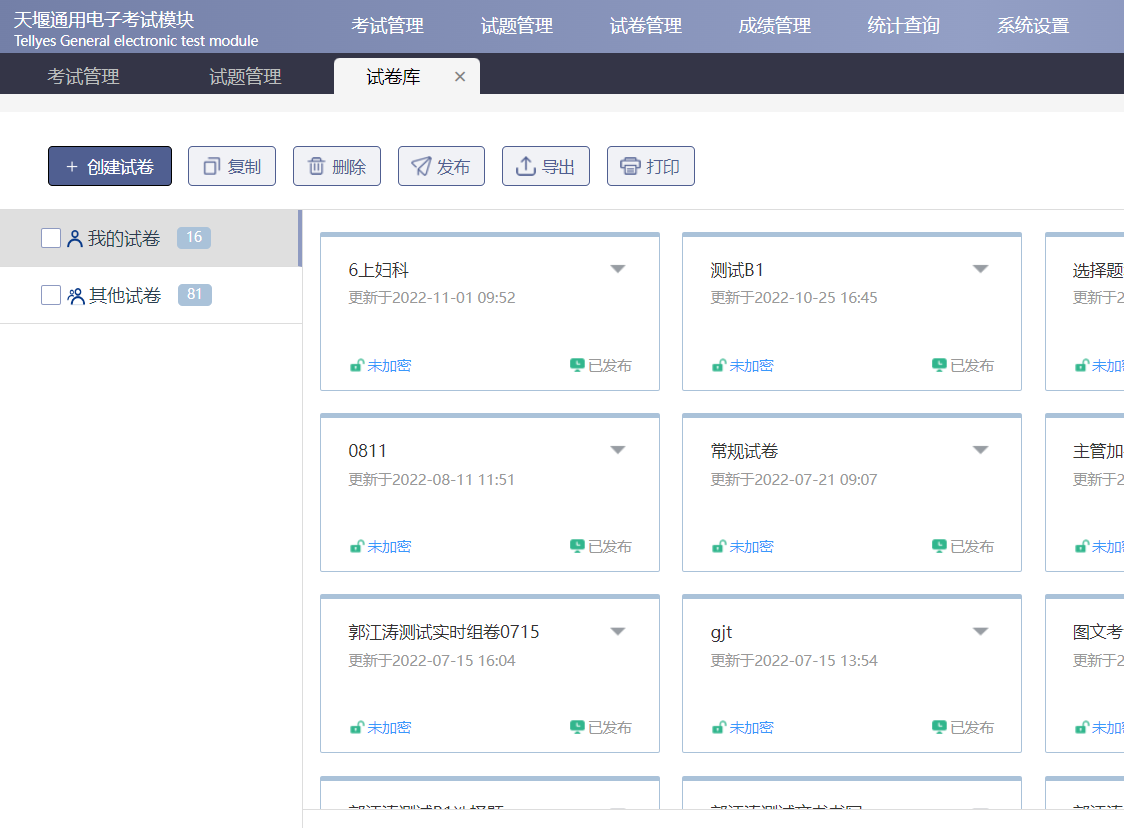Click the unlock icon on 6上妇科 card
The image size is (1124, 828).
click(356, 366)
